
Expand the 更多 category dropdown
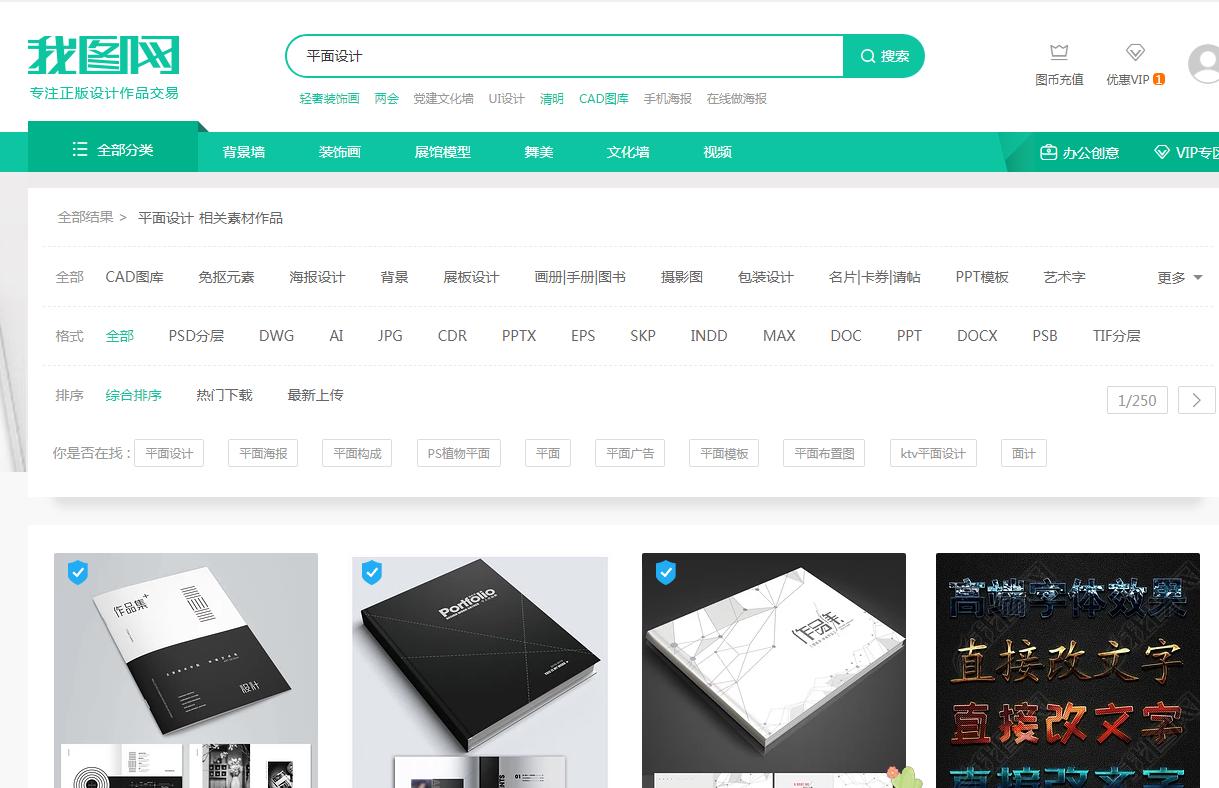pos(1171,277)
